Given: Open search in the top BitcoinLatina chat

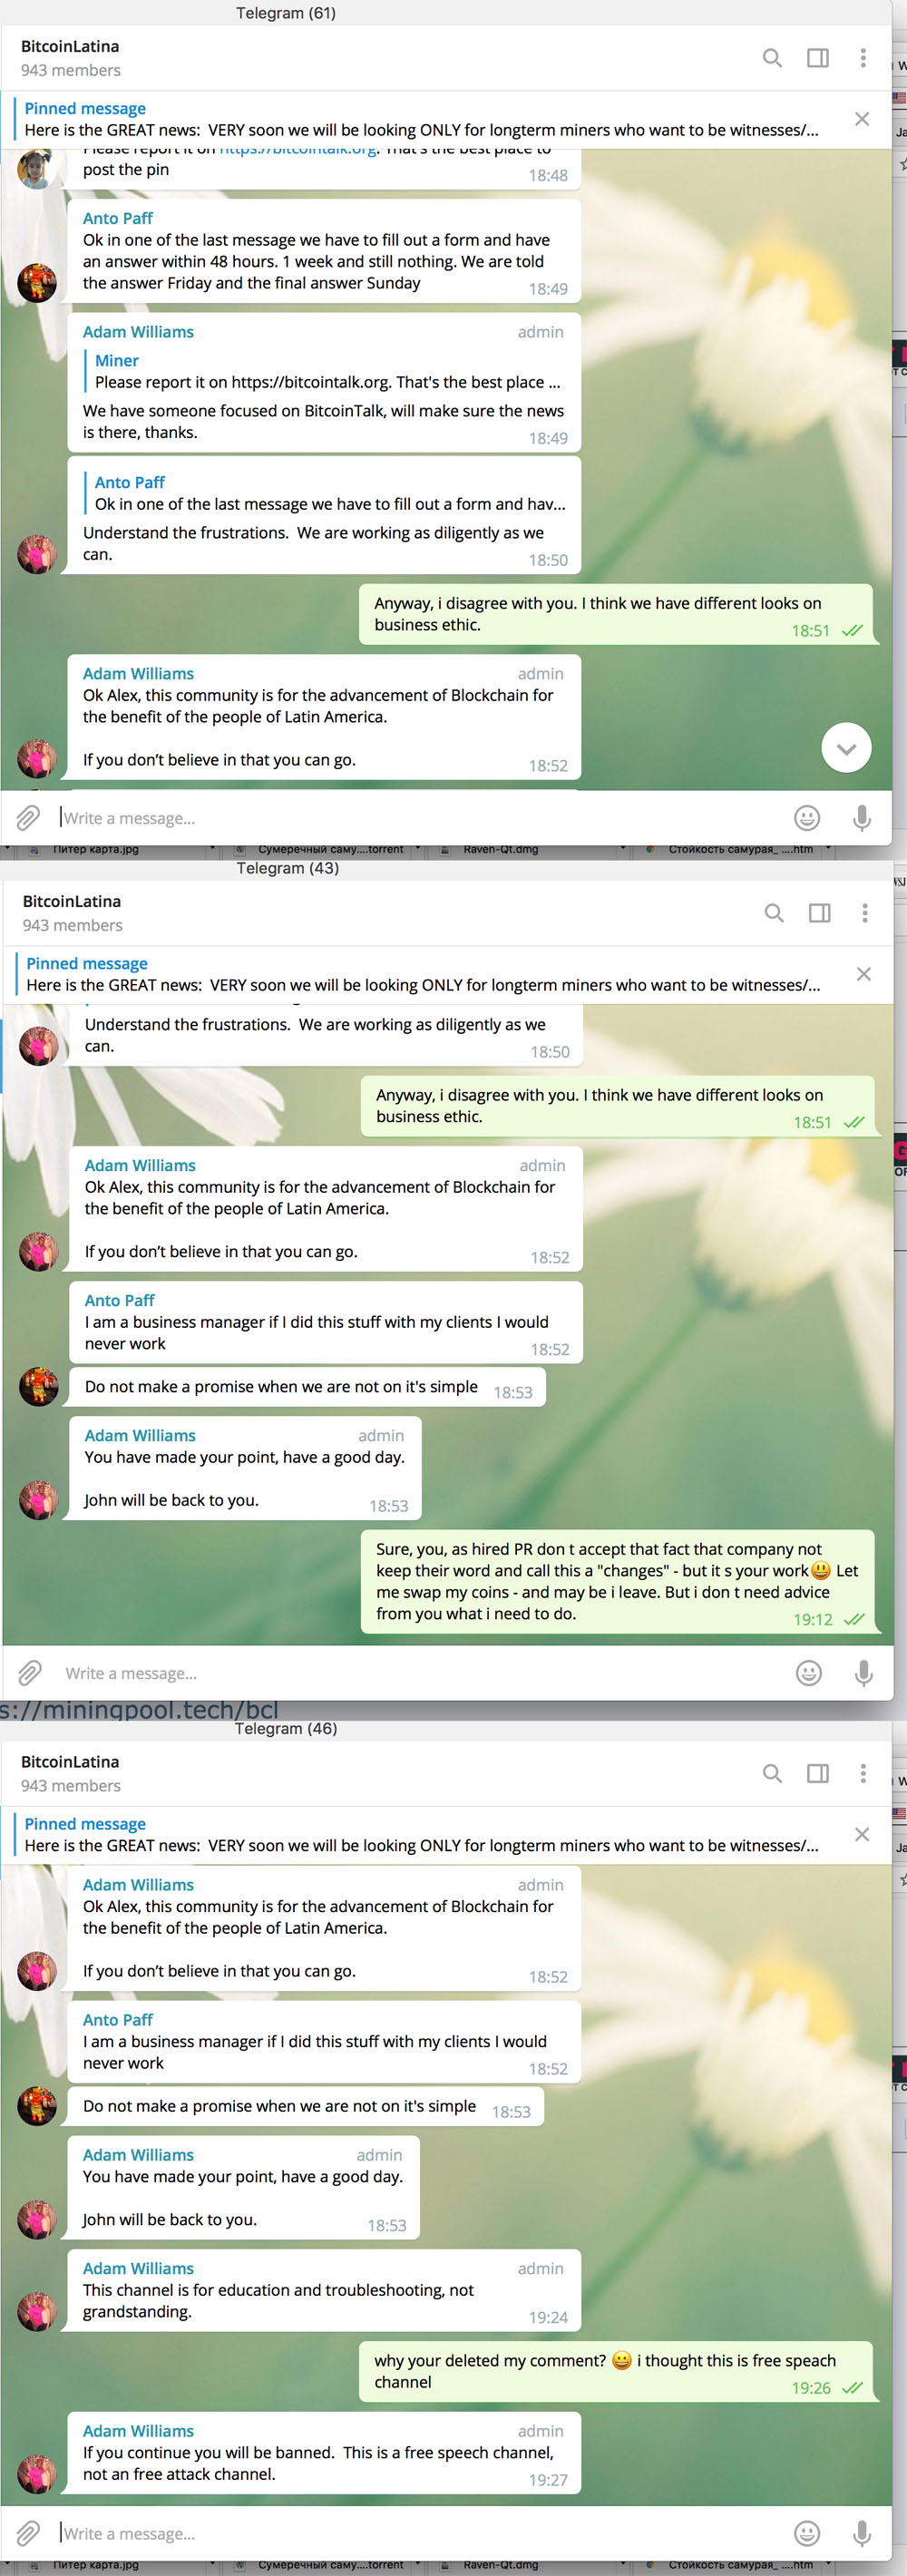Looking at the screenshot, I should coord(772,58).
